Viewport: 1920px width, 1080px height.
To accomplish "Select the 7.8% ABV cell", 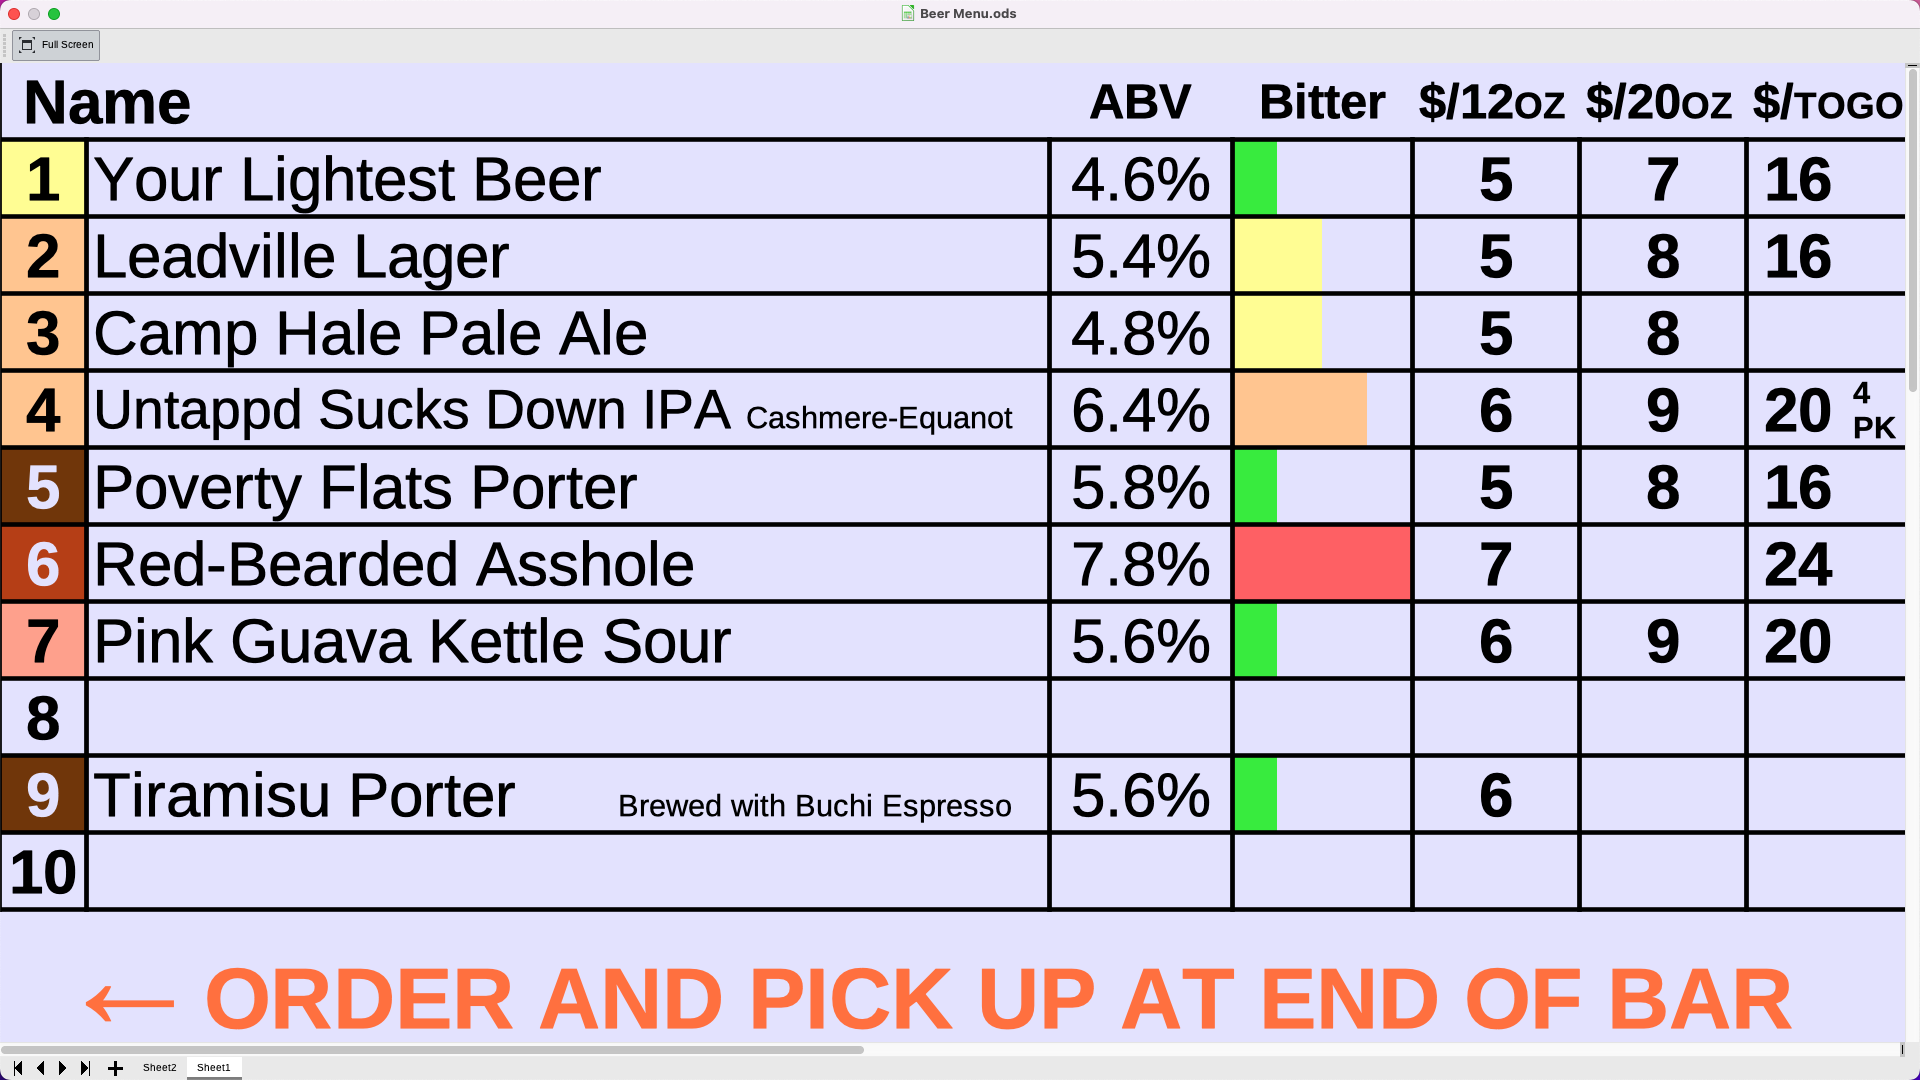I will pyautogui.click(x=1141, y=564).
